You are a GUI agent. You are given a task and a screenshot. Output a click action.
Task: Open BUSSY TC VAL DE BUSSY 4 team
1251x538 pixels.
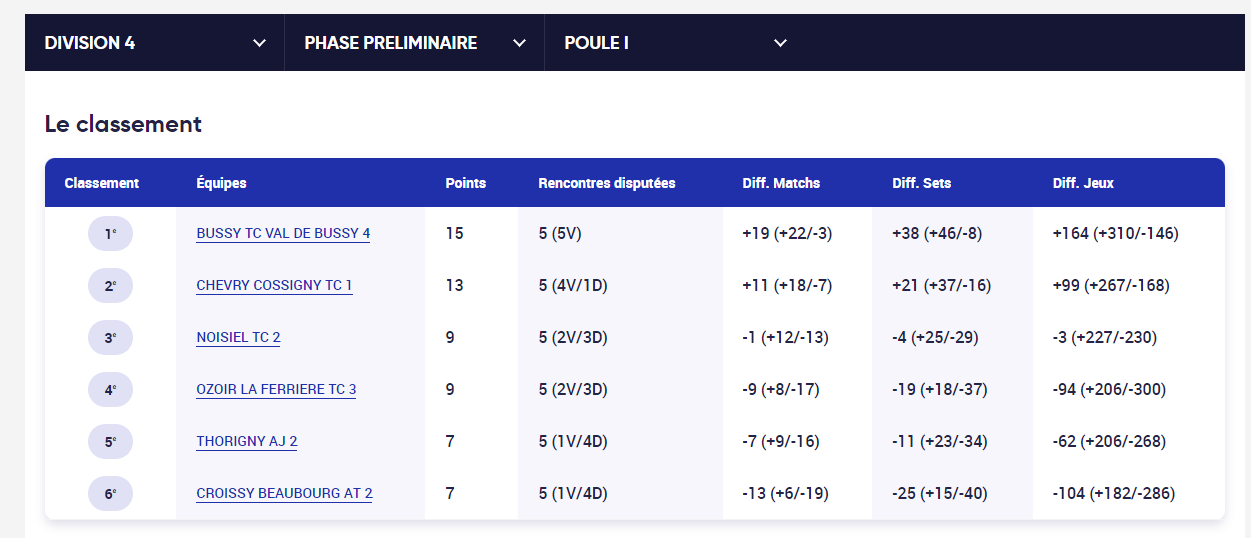pos(283,233)
